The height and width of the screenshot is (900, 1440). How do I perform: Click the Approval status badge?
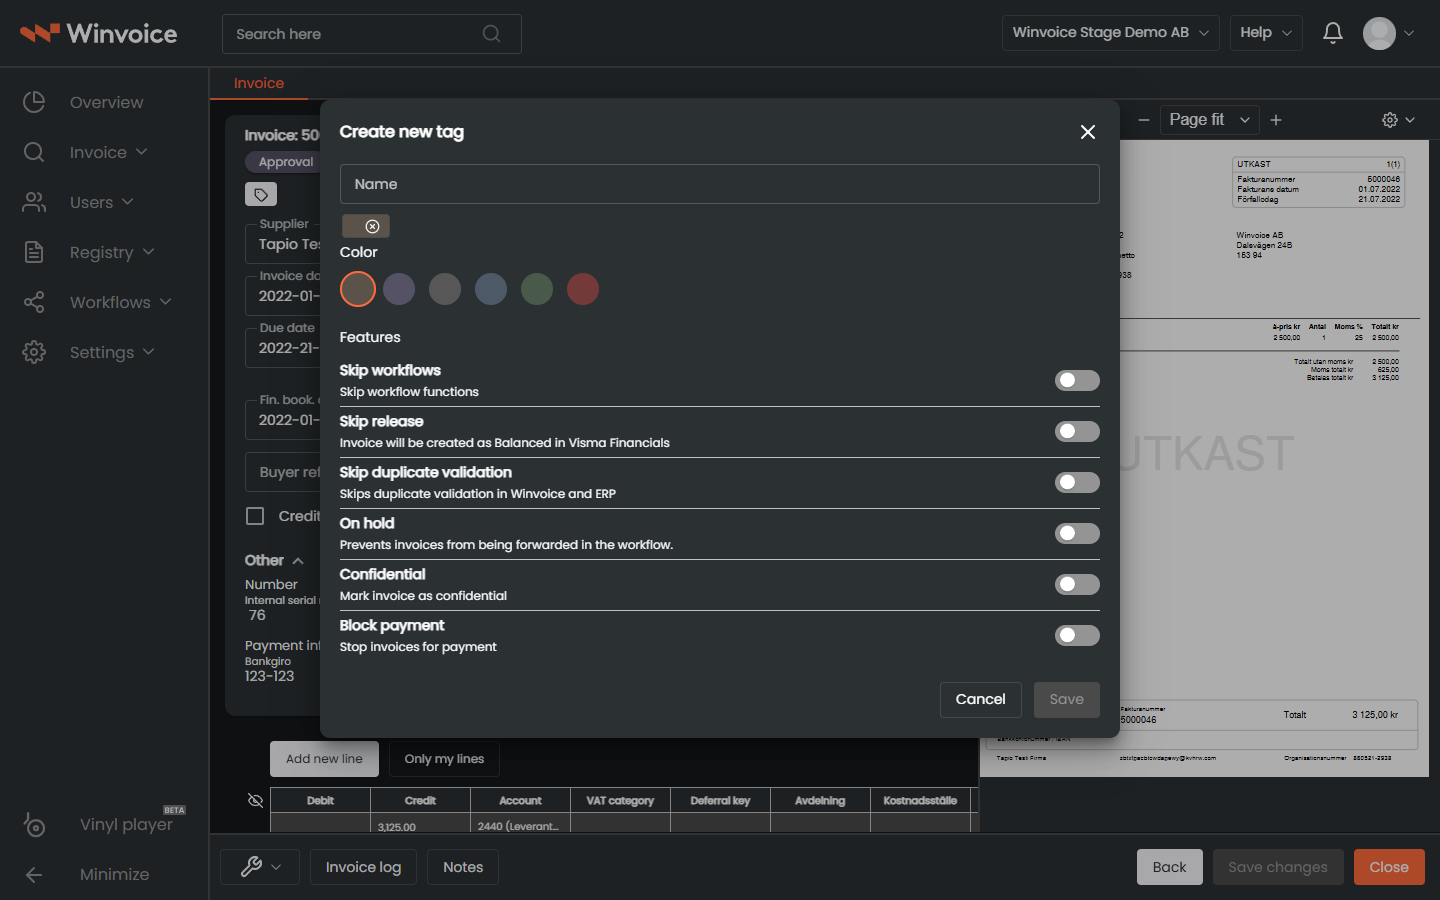[283, 162]
